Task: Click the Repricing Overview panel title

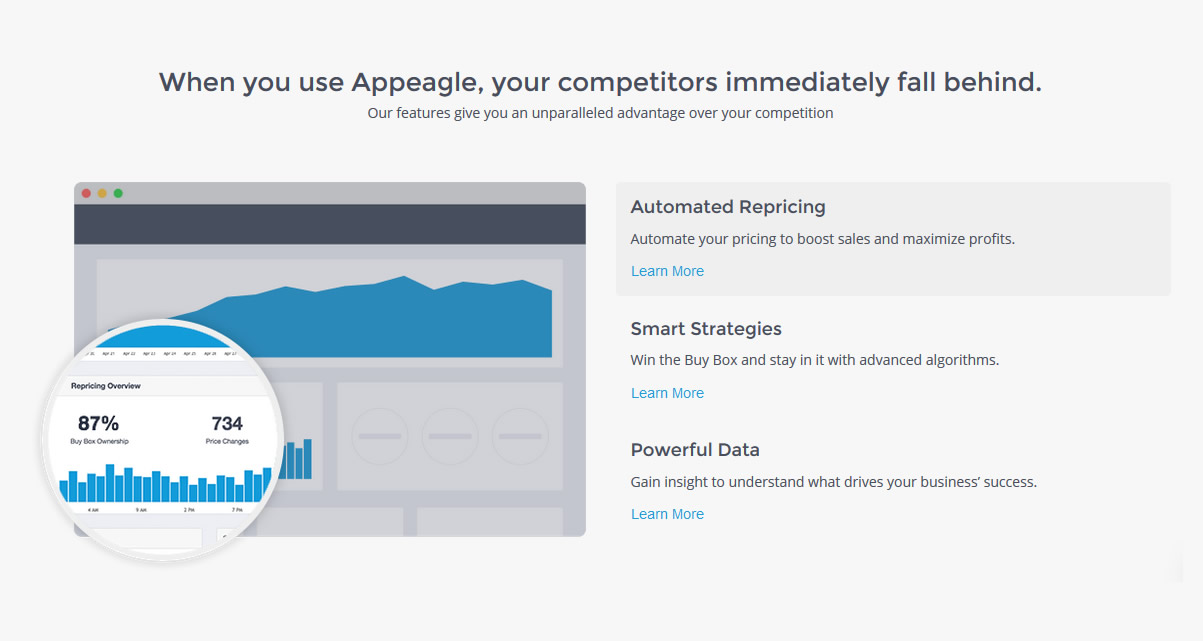Action: (x=106, y=386)
